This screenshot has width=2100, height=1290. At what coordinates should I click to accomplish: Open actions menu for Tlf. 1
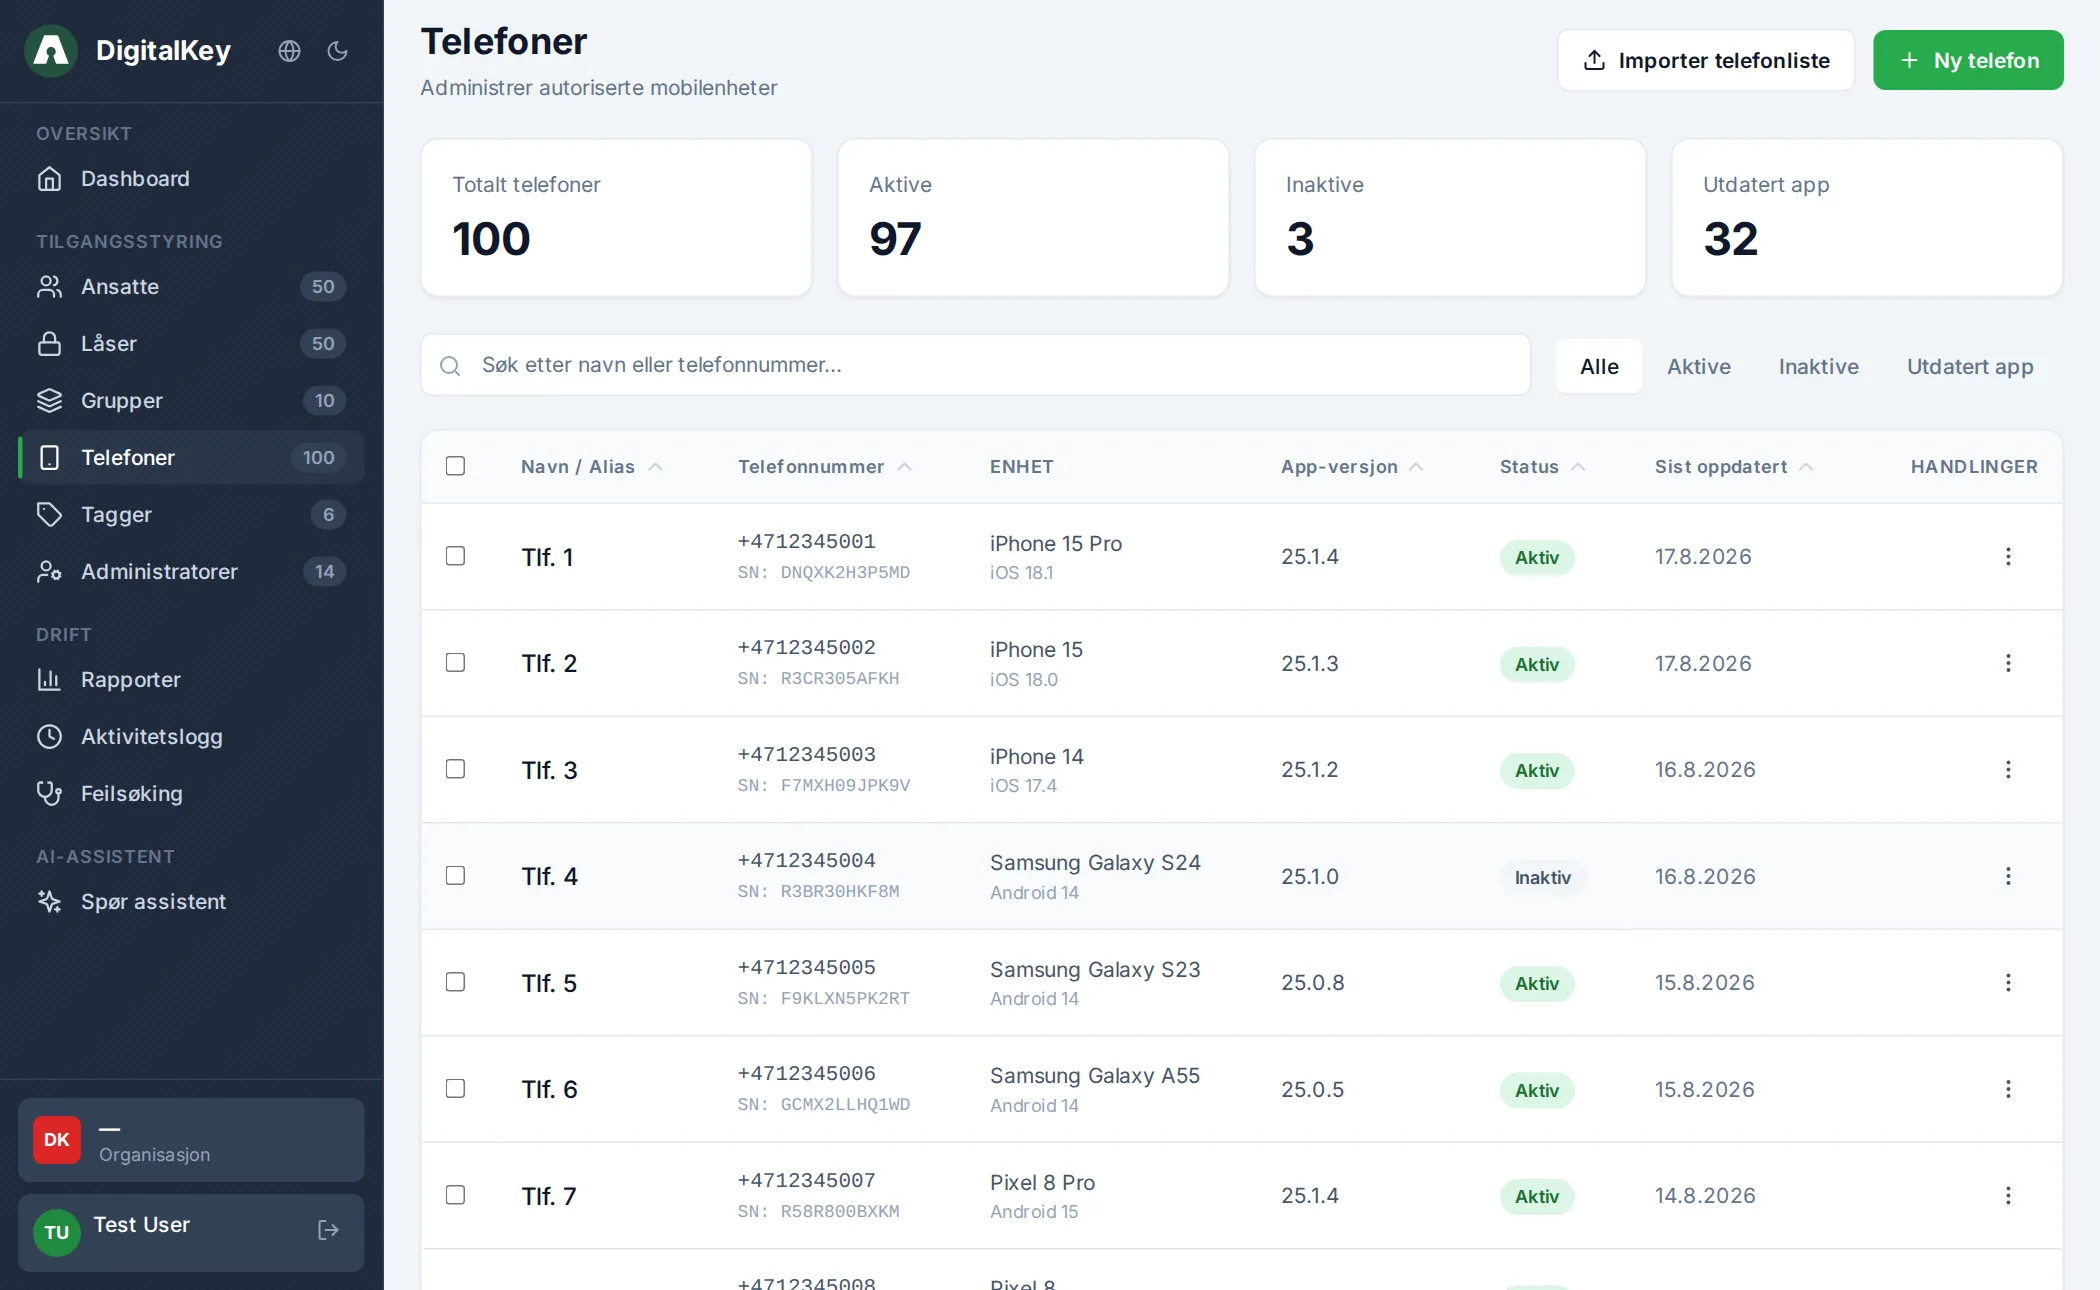(x=2008, y=557)
